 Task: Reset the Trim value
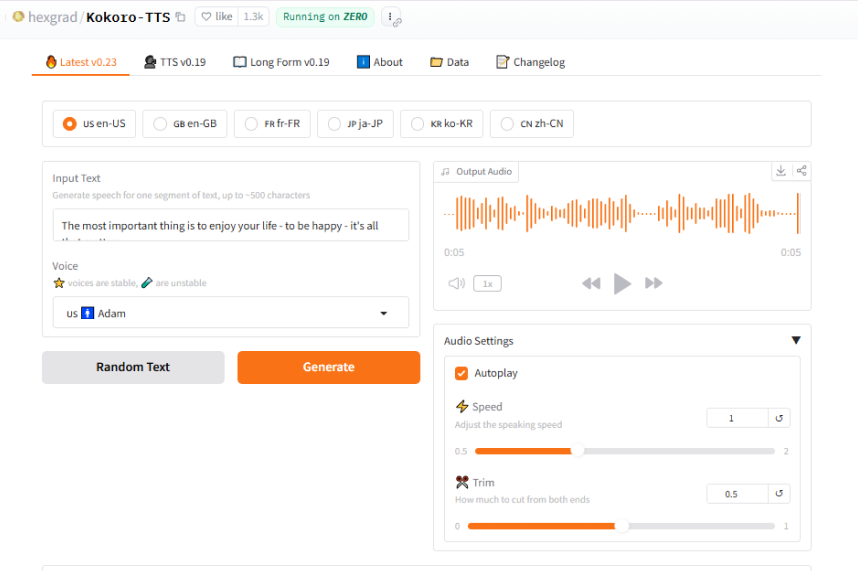(779, 493)
